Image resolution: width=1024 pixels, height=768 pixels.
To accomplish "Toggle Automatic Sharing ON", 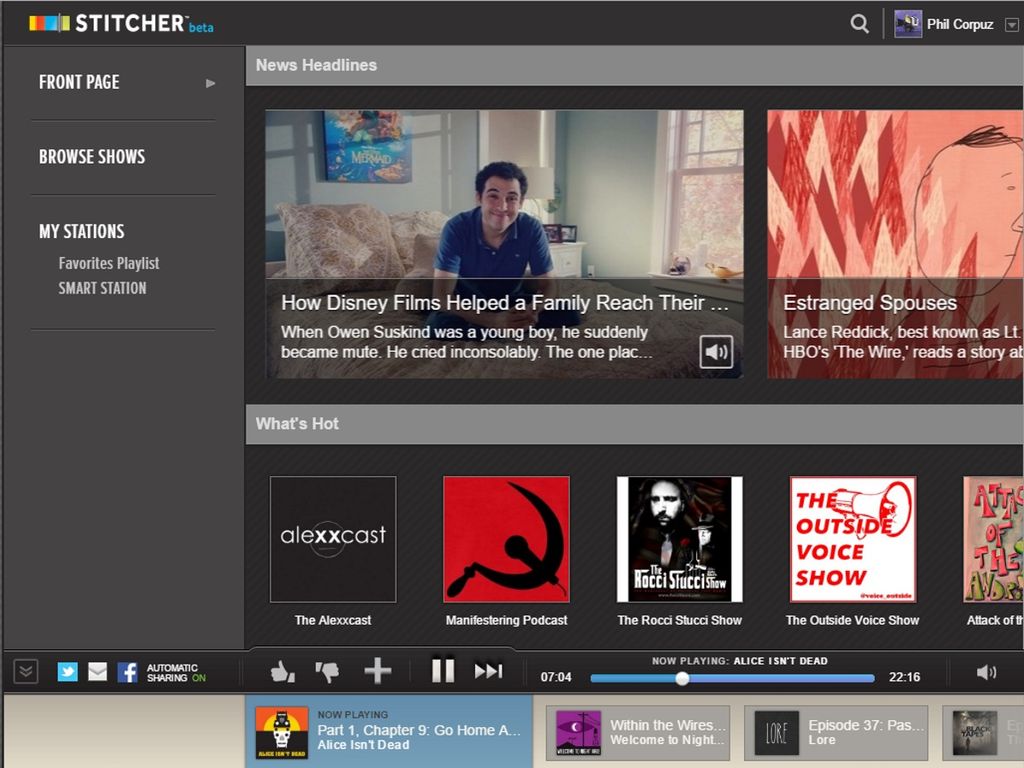I will click(x=176, y=673).
